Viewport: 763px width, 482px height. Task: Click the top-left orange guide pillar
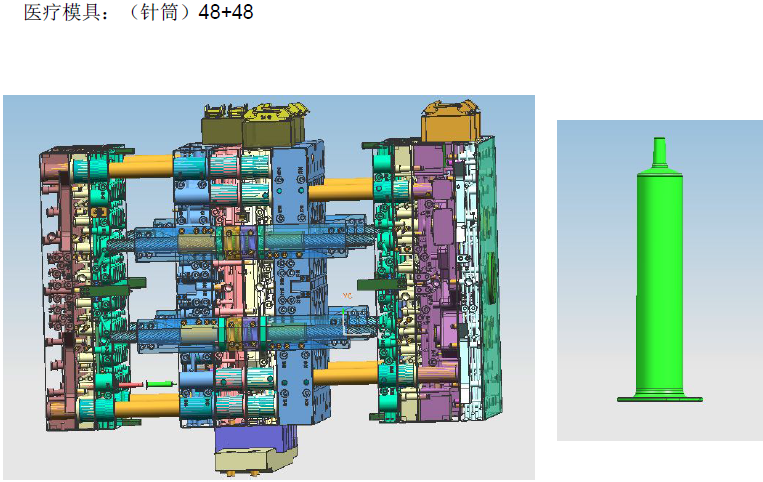point(140,167)
